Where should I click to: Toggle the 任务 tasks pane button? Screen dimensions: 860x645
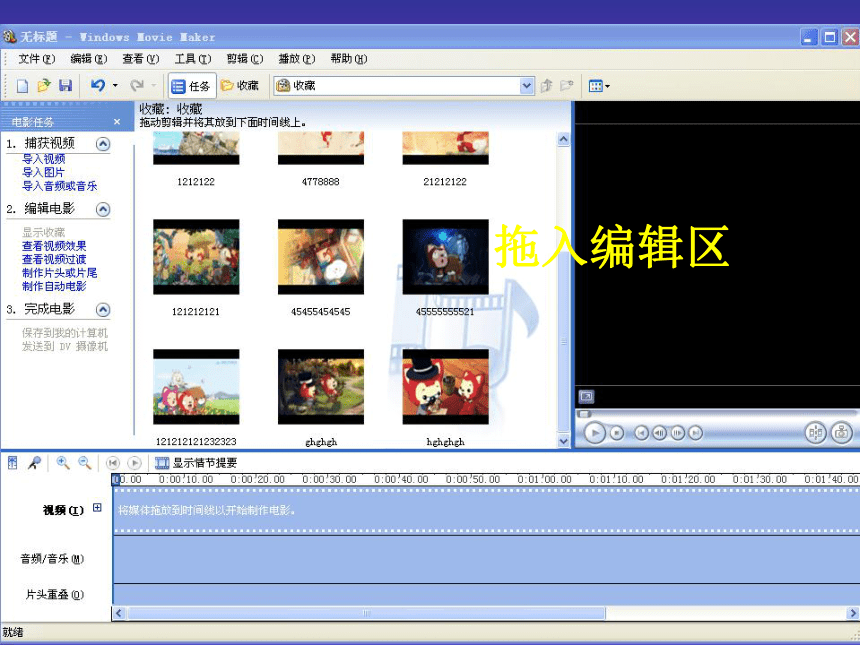point(192,86)
